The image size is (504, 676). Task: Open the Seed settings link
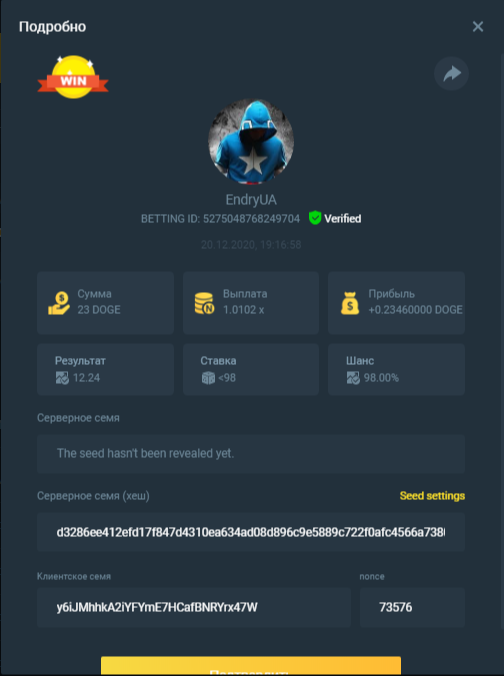[x=432, y=496]
